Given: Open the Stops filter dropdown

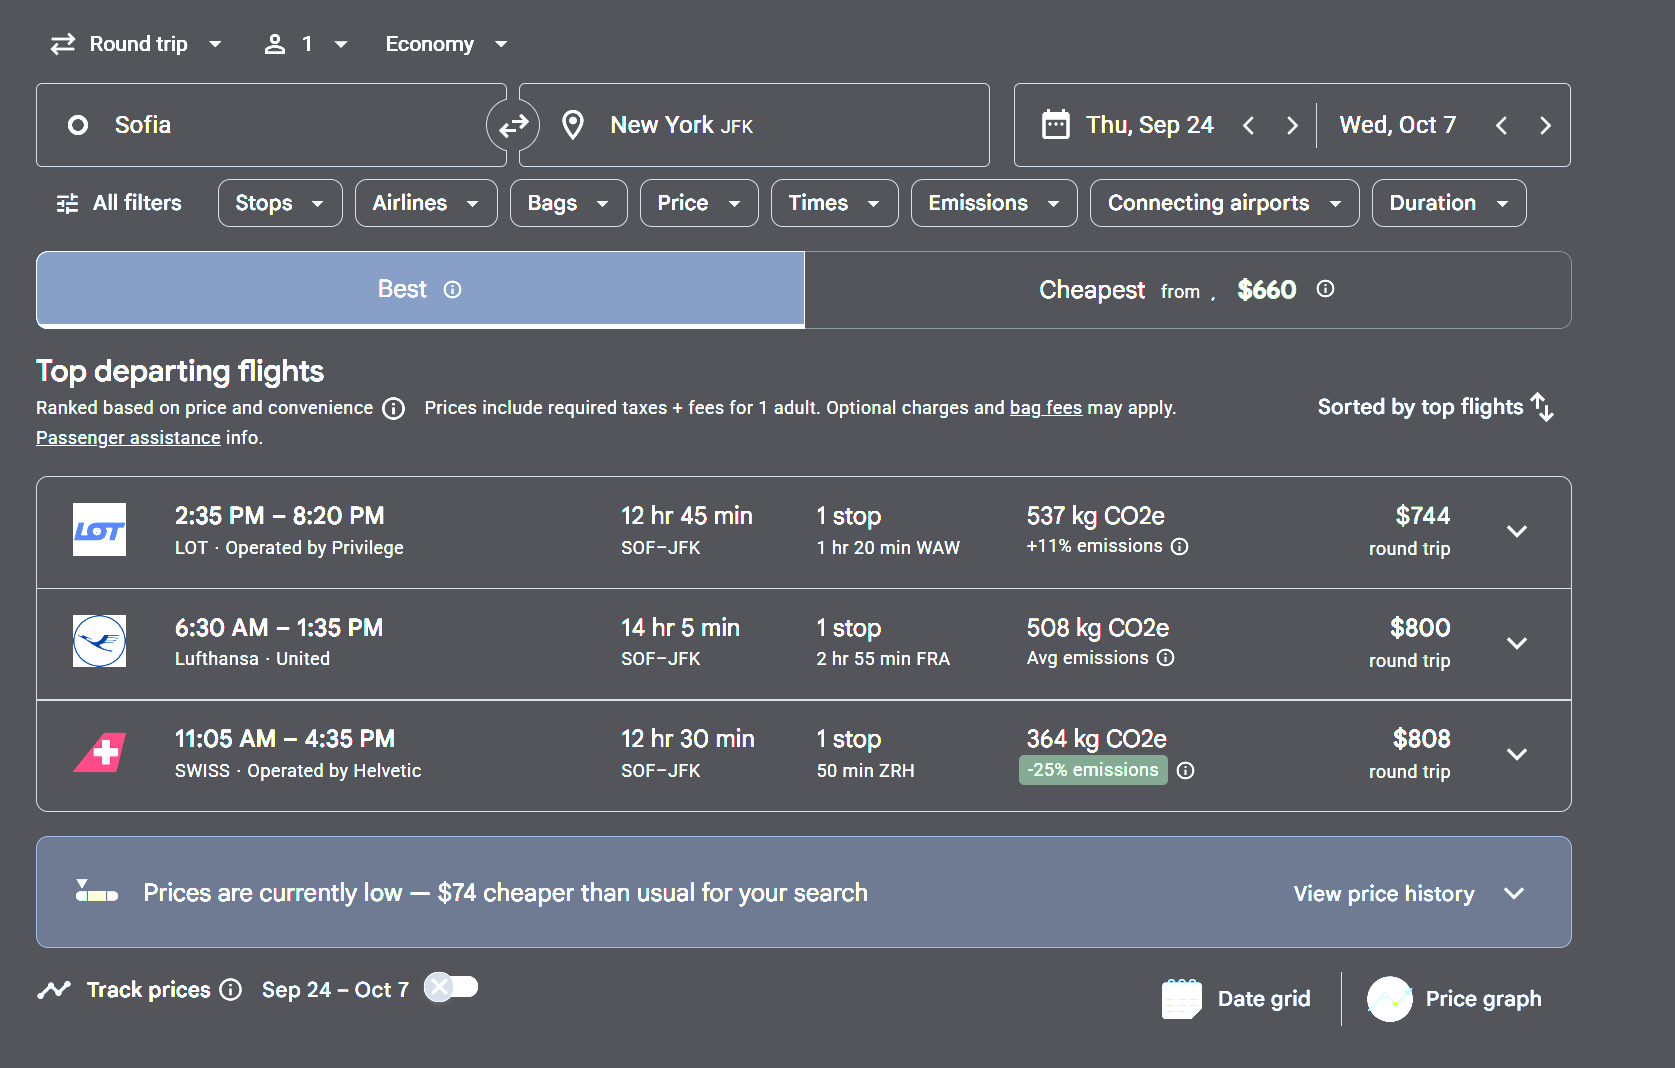Looking at the screenshot, I should click(x=280, y=203).
